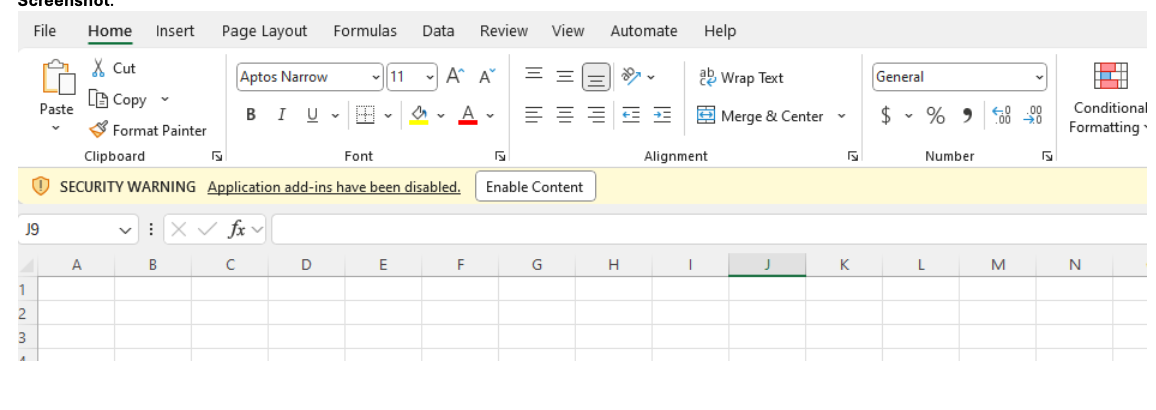Apply percent style number format
1156x410 pixels.
[x=935, y=116]
